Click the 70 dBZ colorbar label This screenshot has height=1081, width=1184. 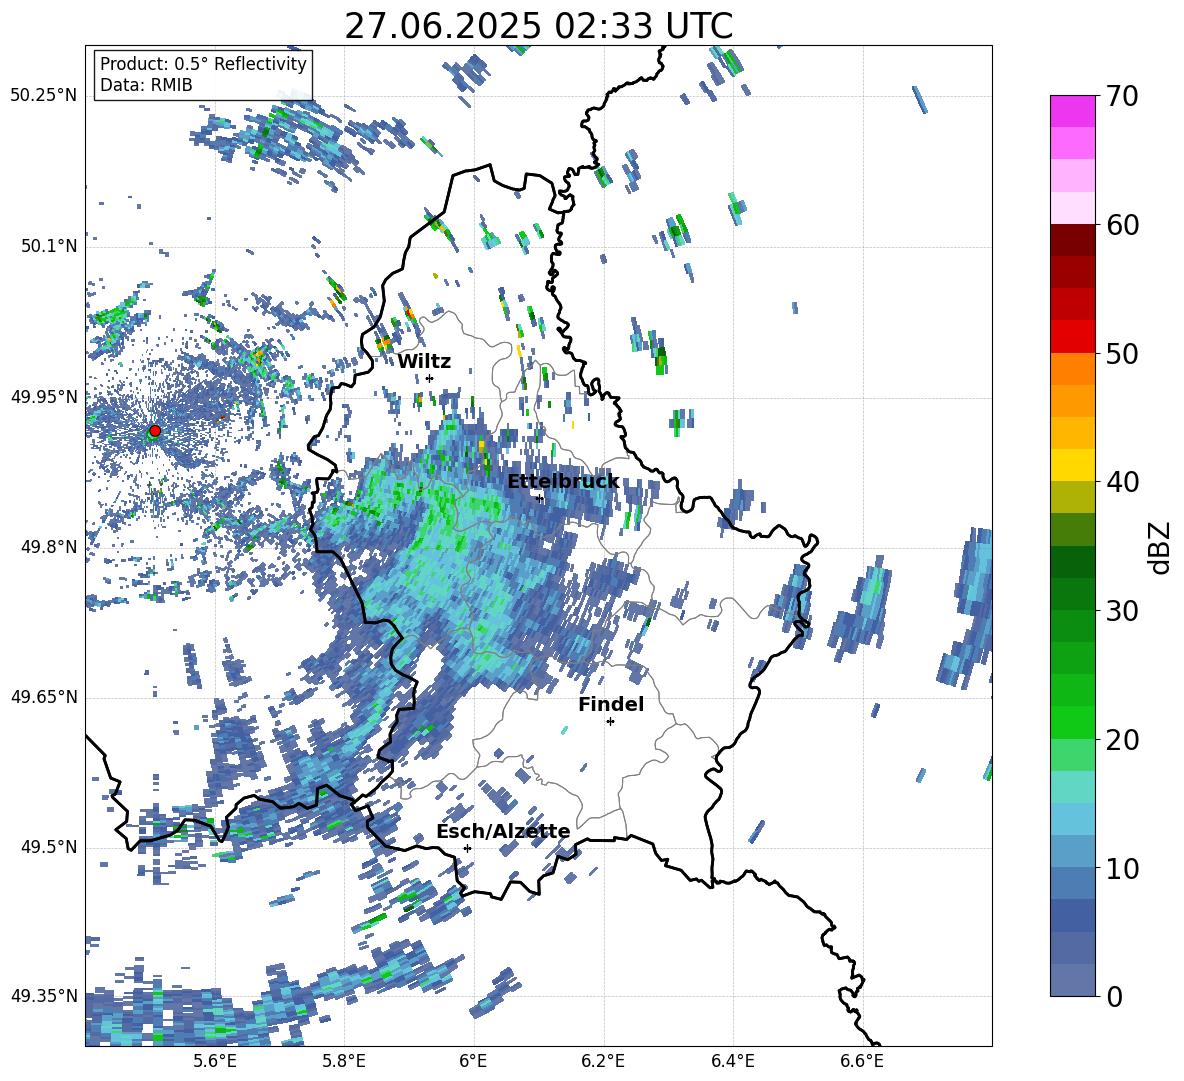pyautogui.click(x=1122, y=96)
